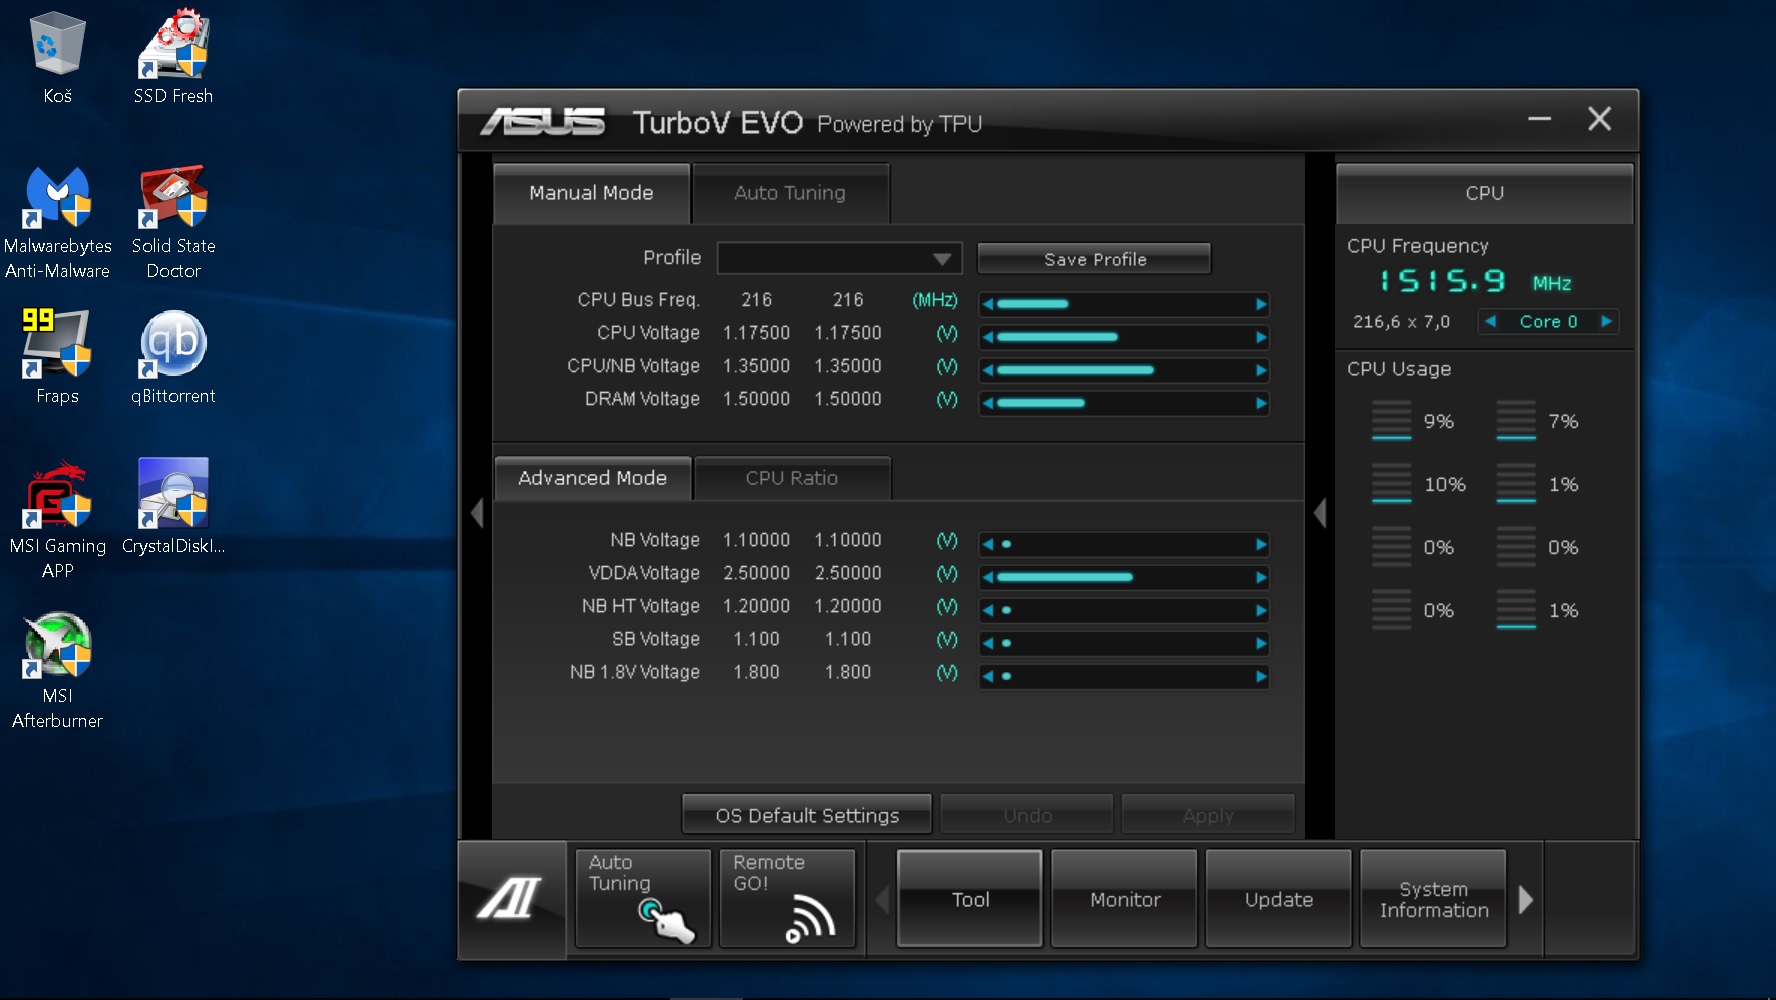The height and width of the screenshot is (1000, 1776).
Task: Collapse the left side panel arrow
Action: tap(477, 513)
